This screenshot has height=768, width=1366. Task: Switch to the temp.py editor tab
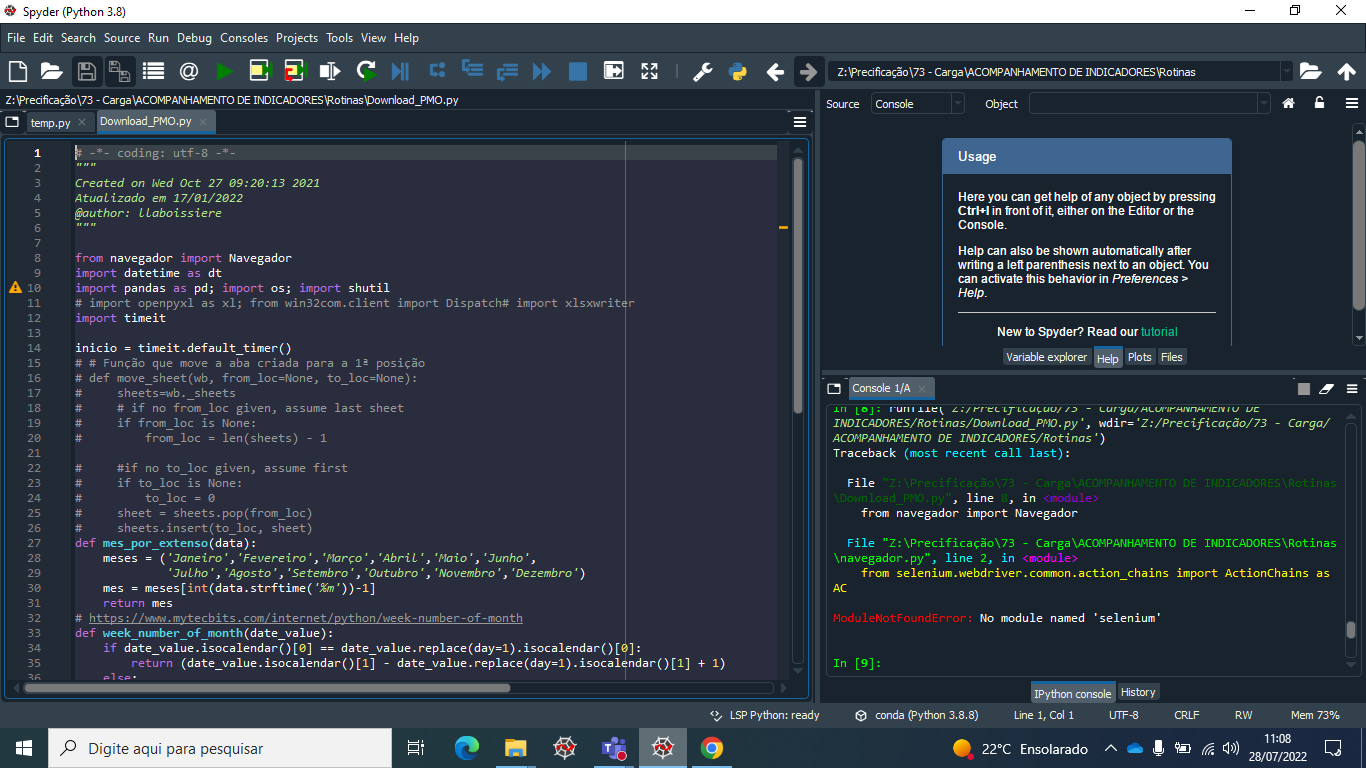(x=50, y=122)
